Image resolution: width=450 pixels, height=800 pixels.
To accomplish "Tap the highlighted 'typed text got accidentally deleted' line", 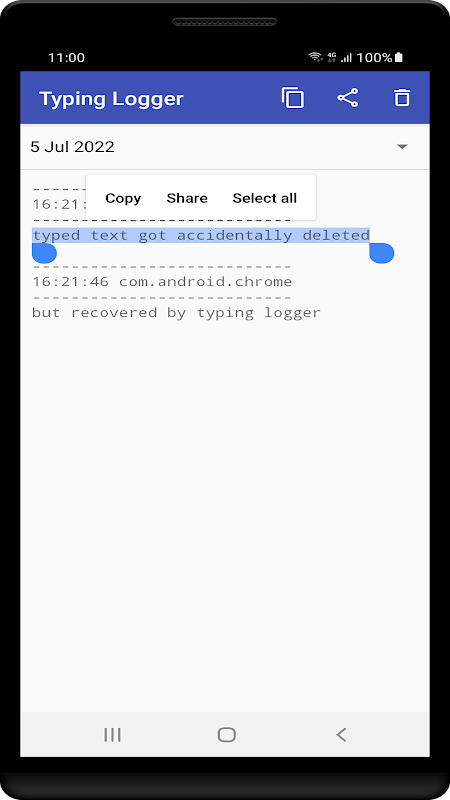I will (201, 235).
